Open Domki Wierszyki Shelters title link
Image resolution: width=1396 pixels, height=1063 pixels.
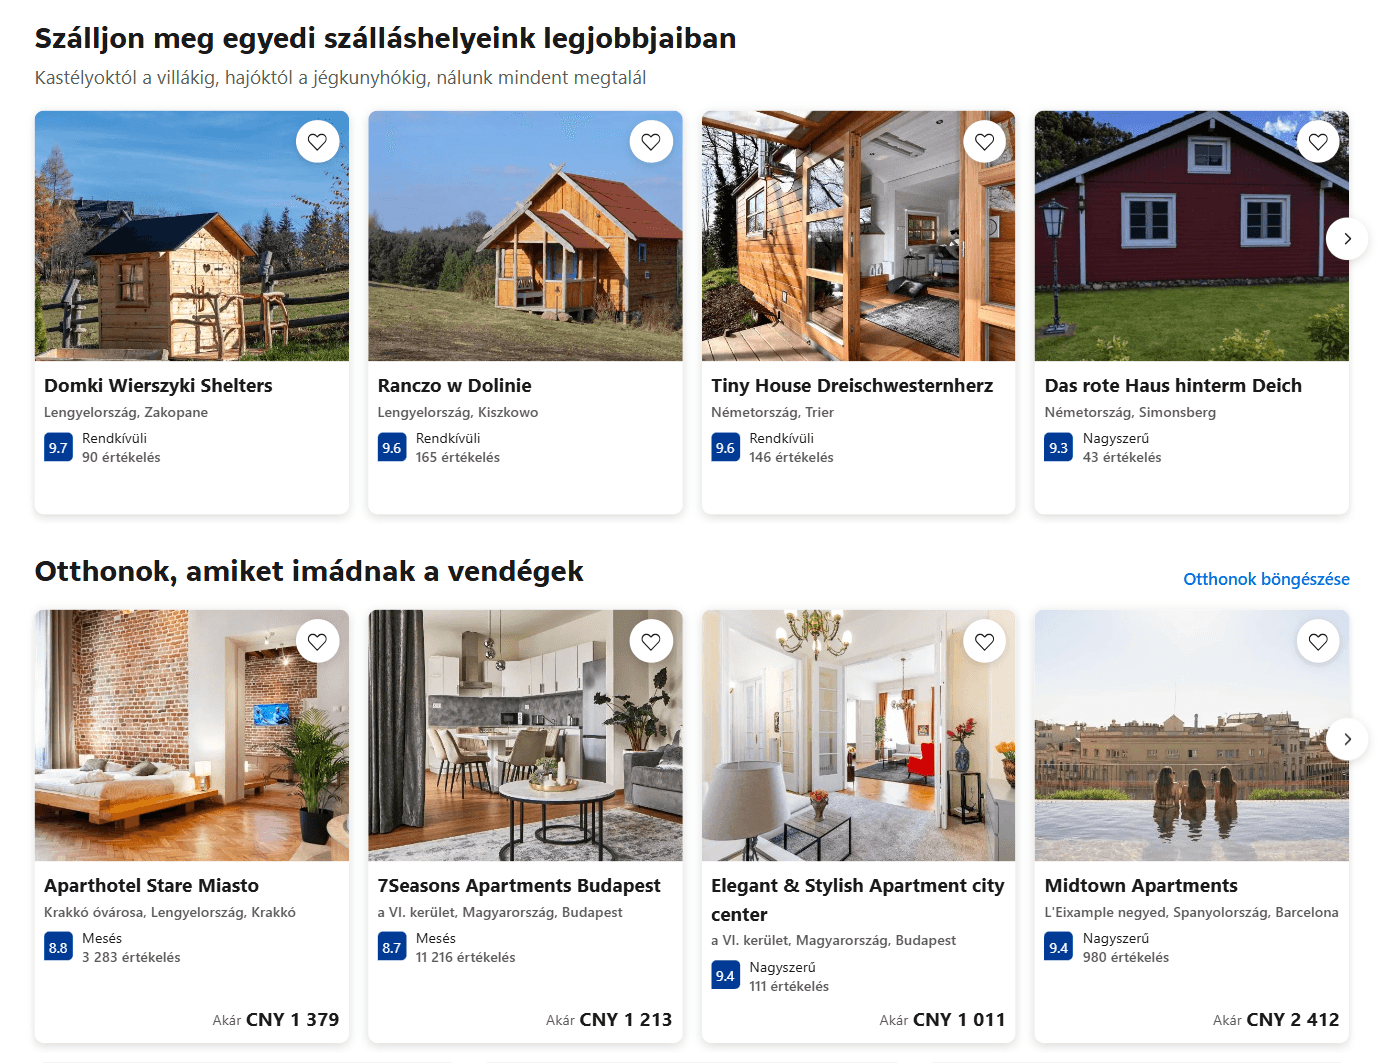(158, 386)
